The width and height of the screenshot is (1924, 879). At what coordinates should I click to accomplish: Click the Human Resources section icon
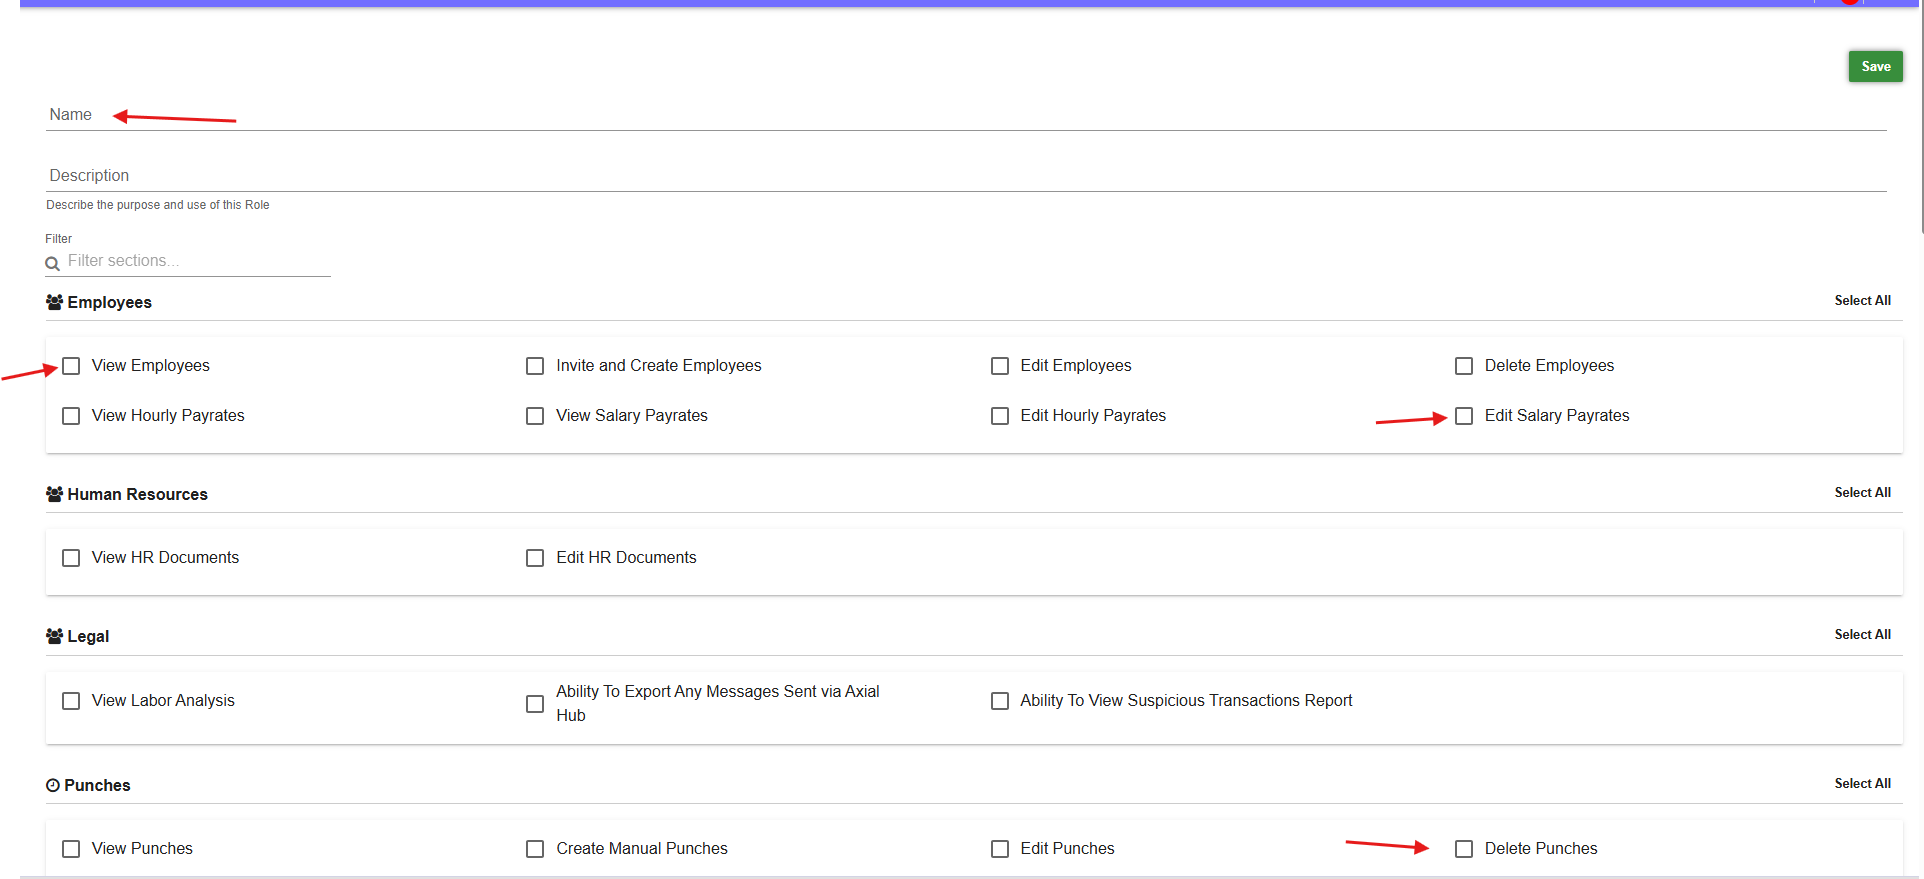click(x=54, y=494)
